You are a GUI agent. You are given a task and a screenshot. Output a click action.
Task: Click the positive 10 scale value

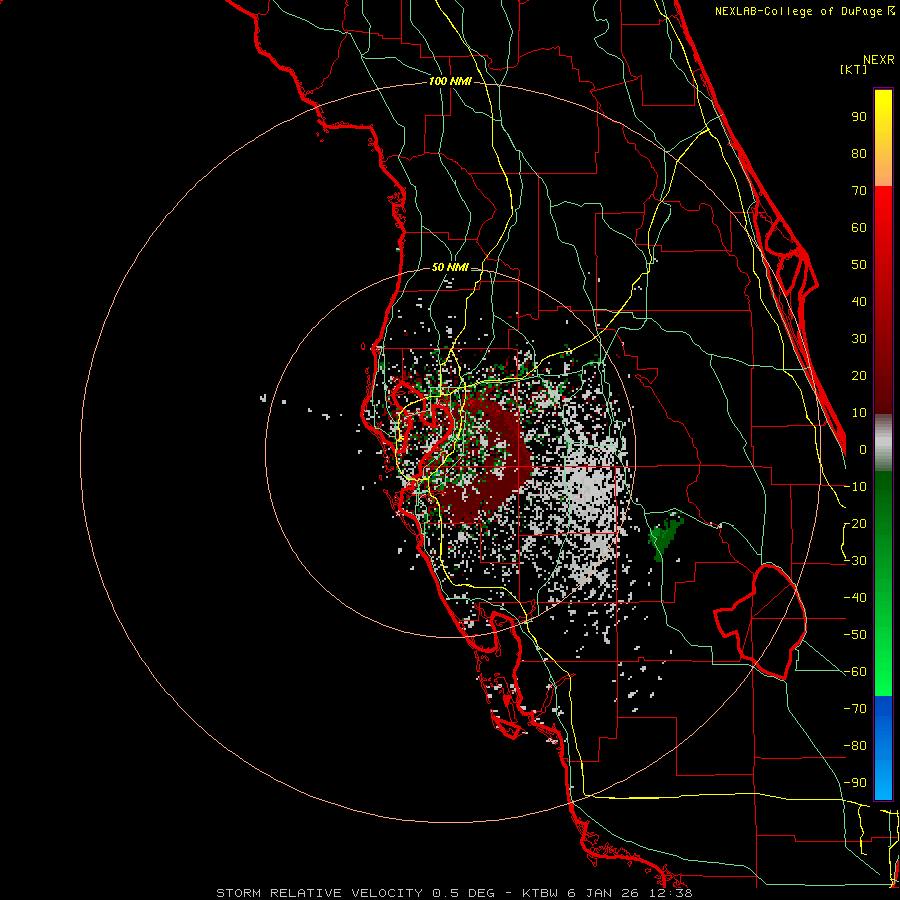pyautogui.click(x=859, y=413)
